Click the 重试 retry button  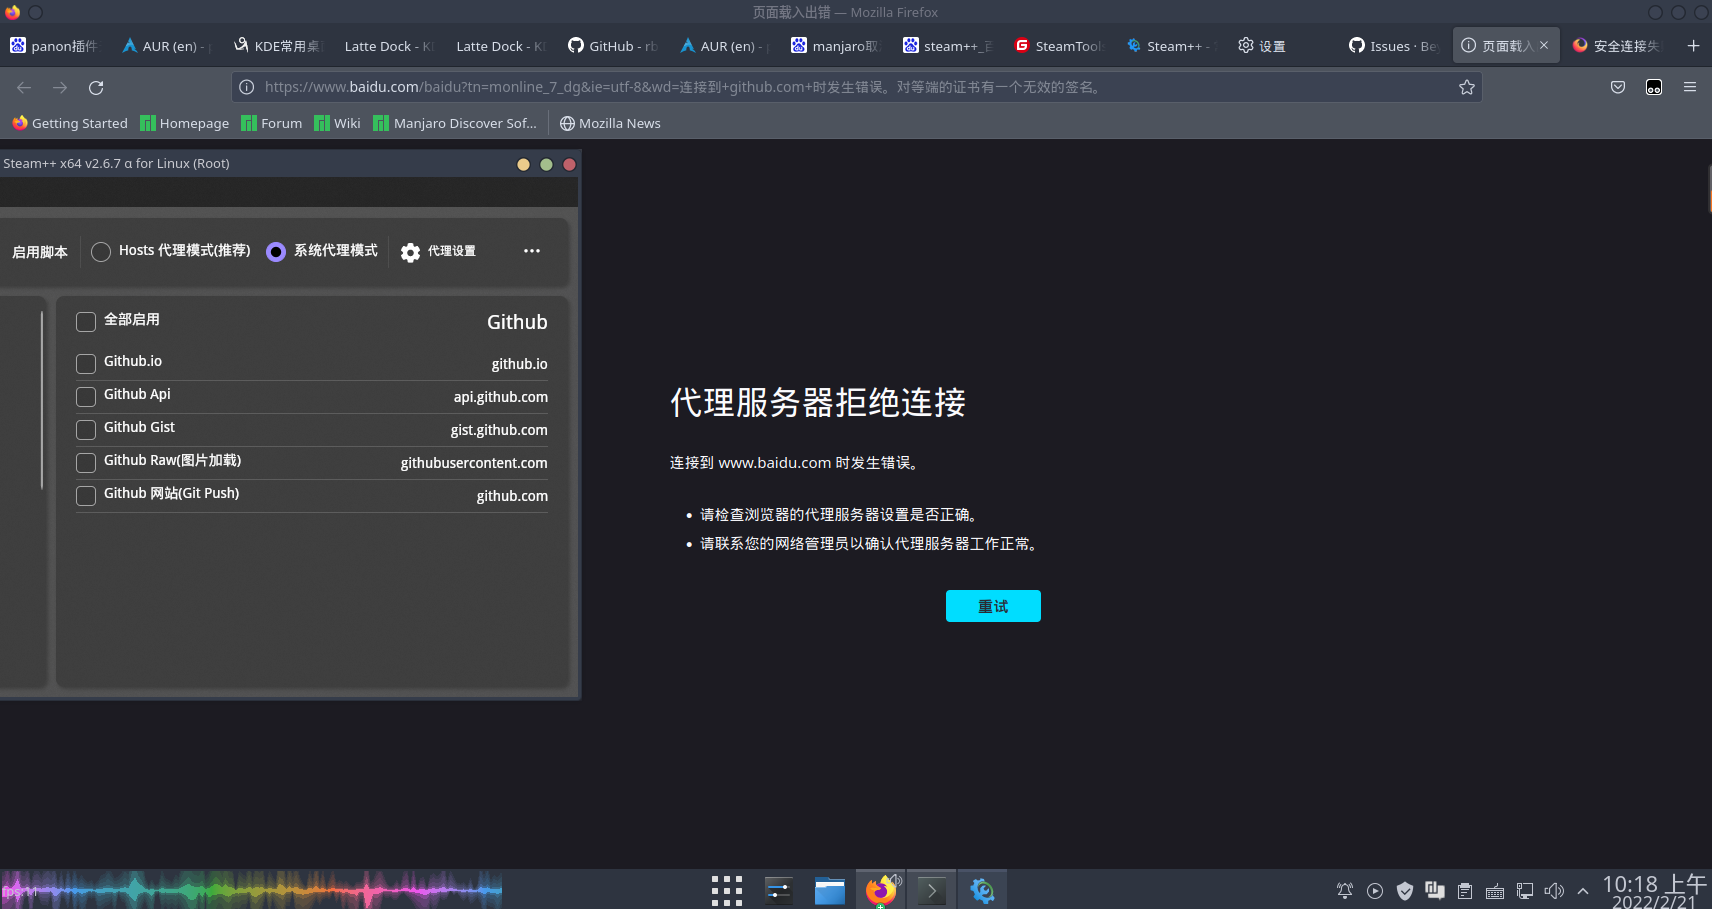tap(993, 606)
